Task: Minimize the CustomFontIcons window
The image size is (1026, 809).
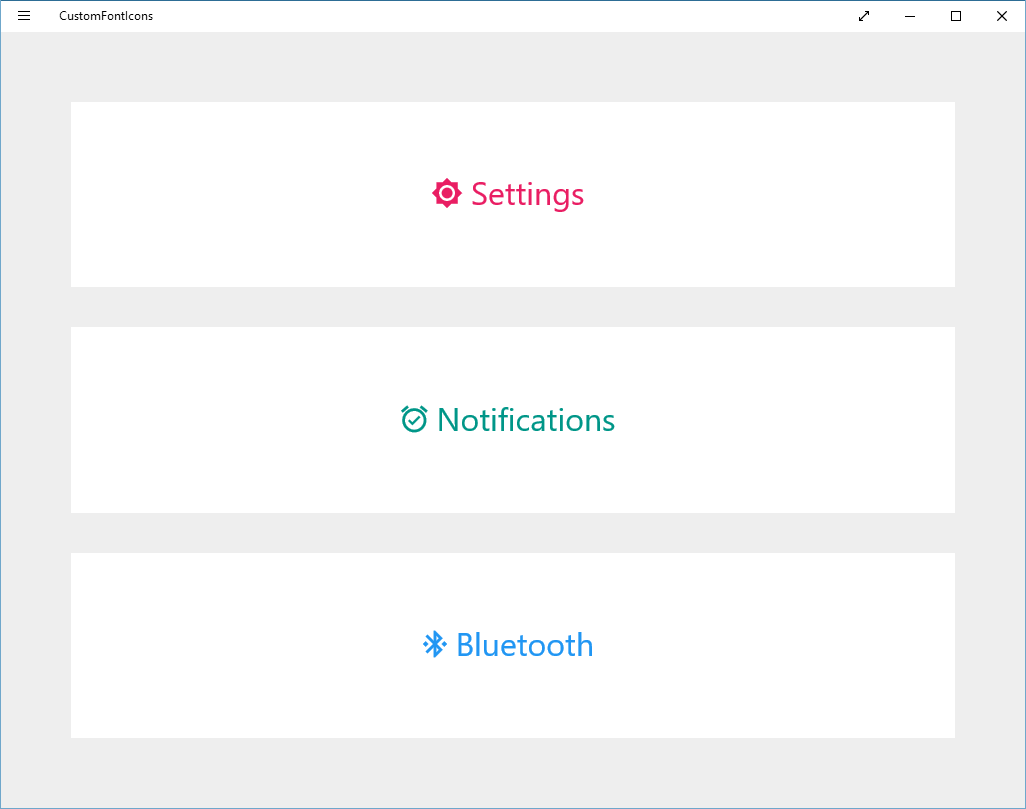Action: point(910,16)
